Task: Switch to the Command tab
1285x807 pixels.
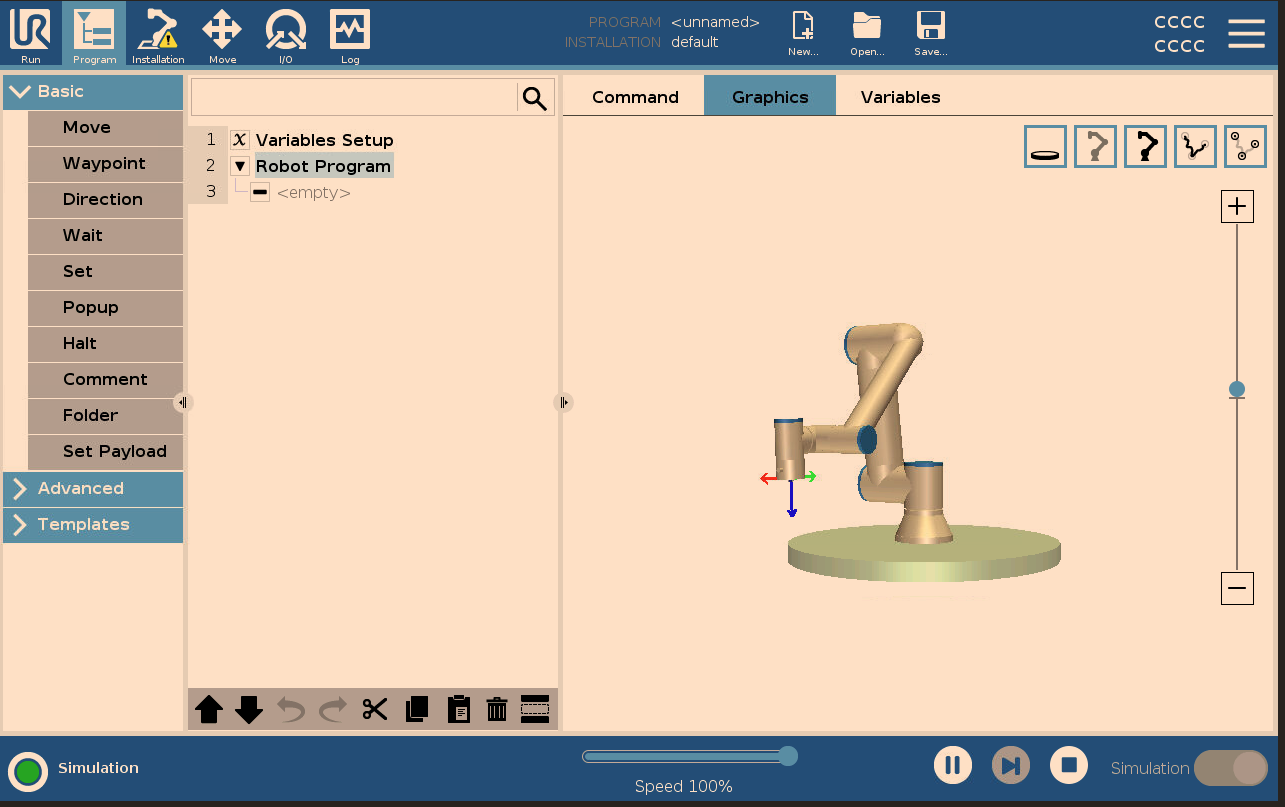Action: point(635,97)
